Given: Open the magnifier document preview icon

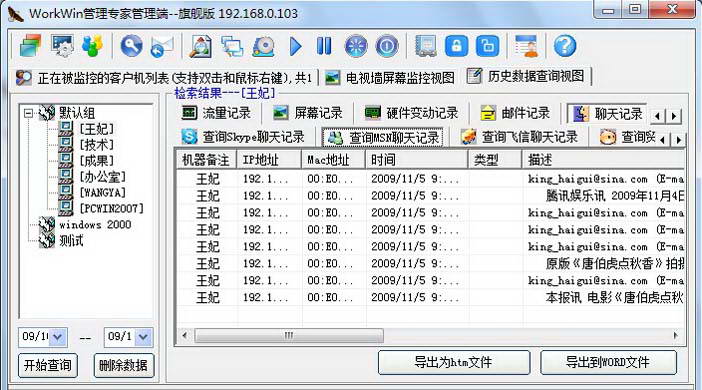Looking at the screenshot, I should tap(201, 46).
